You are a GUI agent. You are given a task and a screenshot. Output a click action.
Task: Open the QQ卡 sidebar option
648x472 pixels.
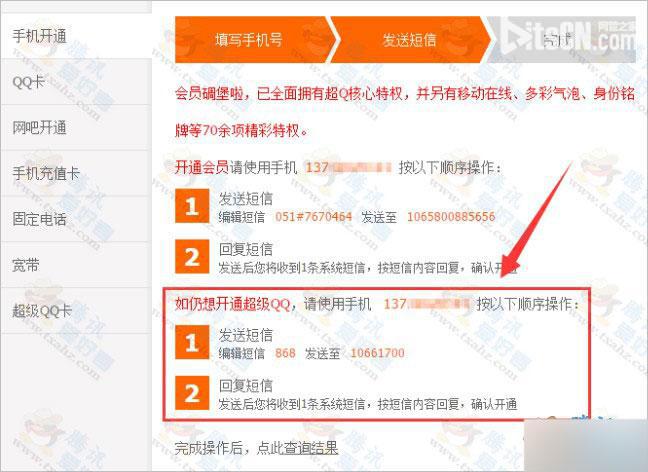pos(76,82)
